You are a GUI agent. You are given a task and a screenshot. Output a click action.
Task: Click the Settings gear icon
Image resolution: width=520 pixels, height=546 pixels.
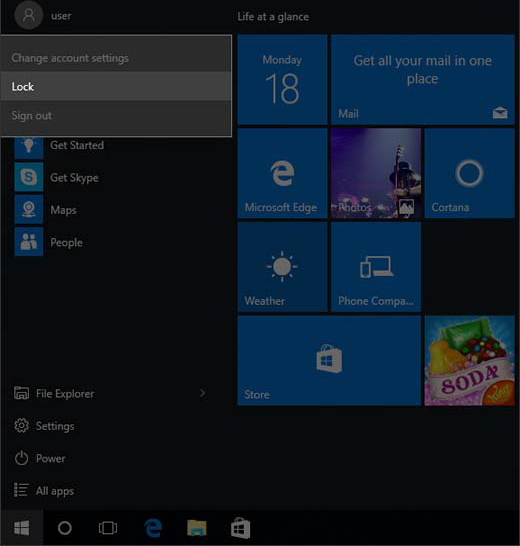[x=22, y=426]
